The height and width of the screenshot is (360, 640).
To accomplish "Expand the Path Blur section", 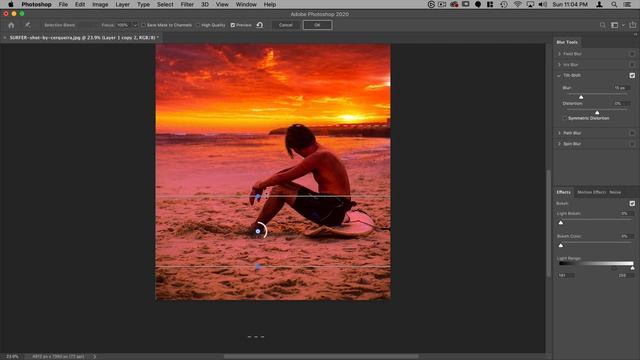I will [x=559, y=133].
